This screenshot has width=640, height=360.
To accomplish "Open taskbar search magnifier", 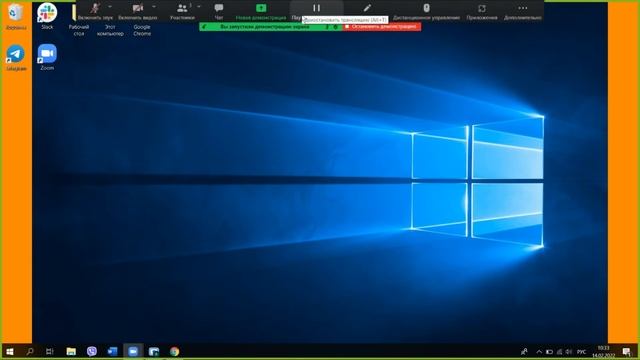I will [30, 351].
